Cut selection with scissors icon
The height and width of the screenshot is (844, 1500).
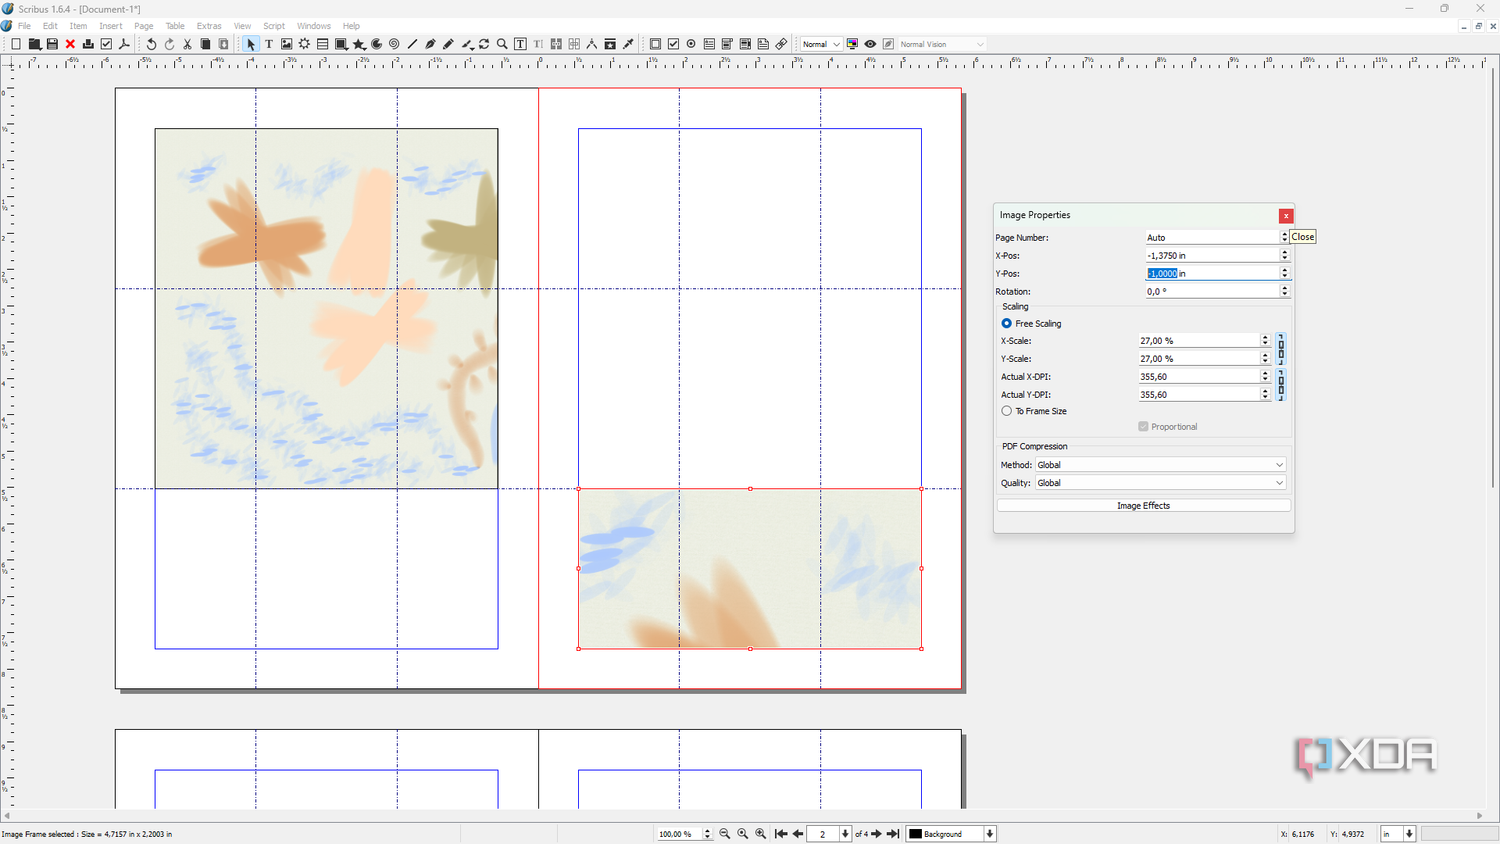click(187, 44)
